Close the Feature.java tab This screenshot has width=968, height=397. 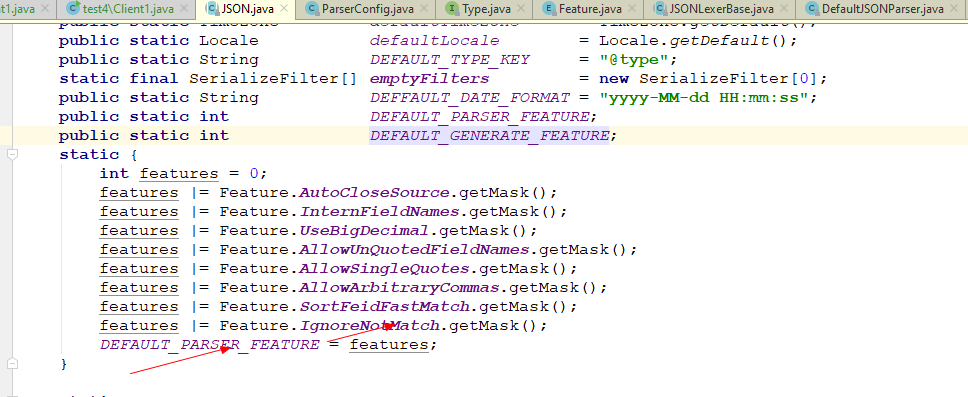click(x=632, y=9)
